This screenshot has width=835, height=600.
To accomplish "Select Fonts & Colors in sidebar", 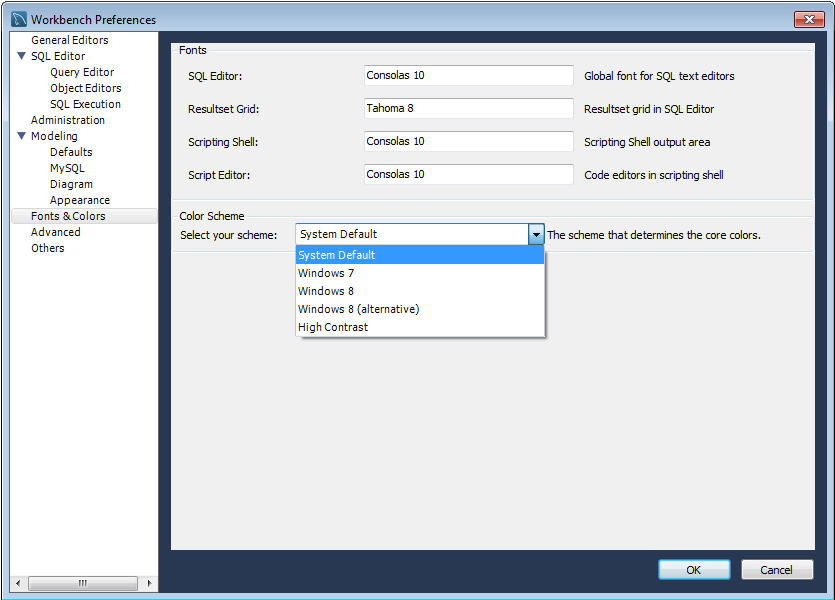I will [x=84, y=216].
